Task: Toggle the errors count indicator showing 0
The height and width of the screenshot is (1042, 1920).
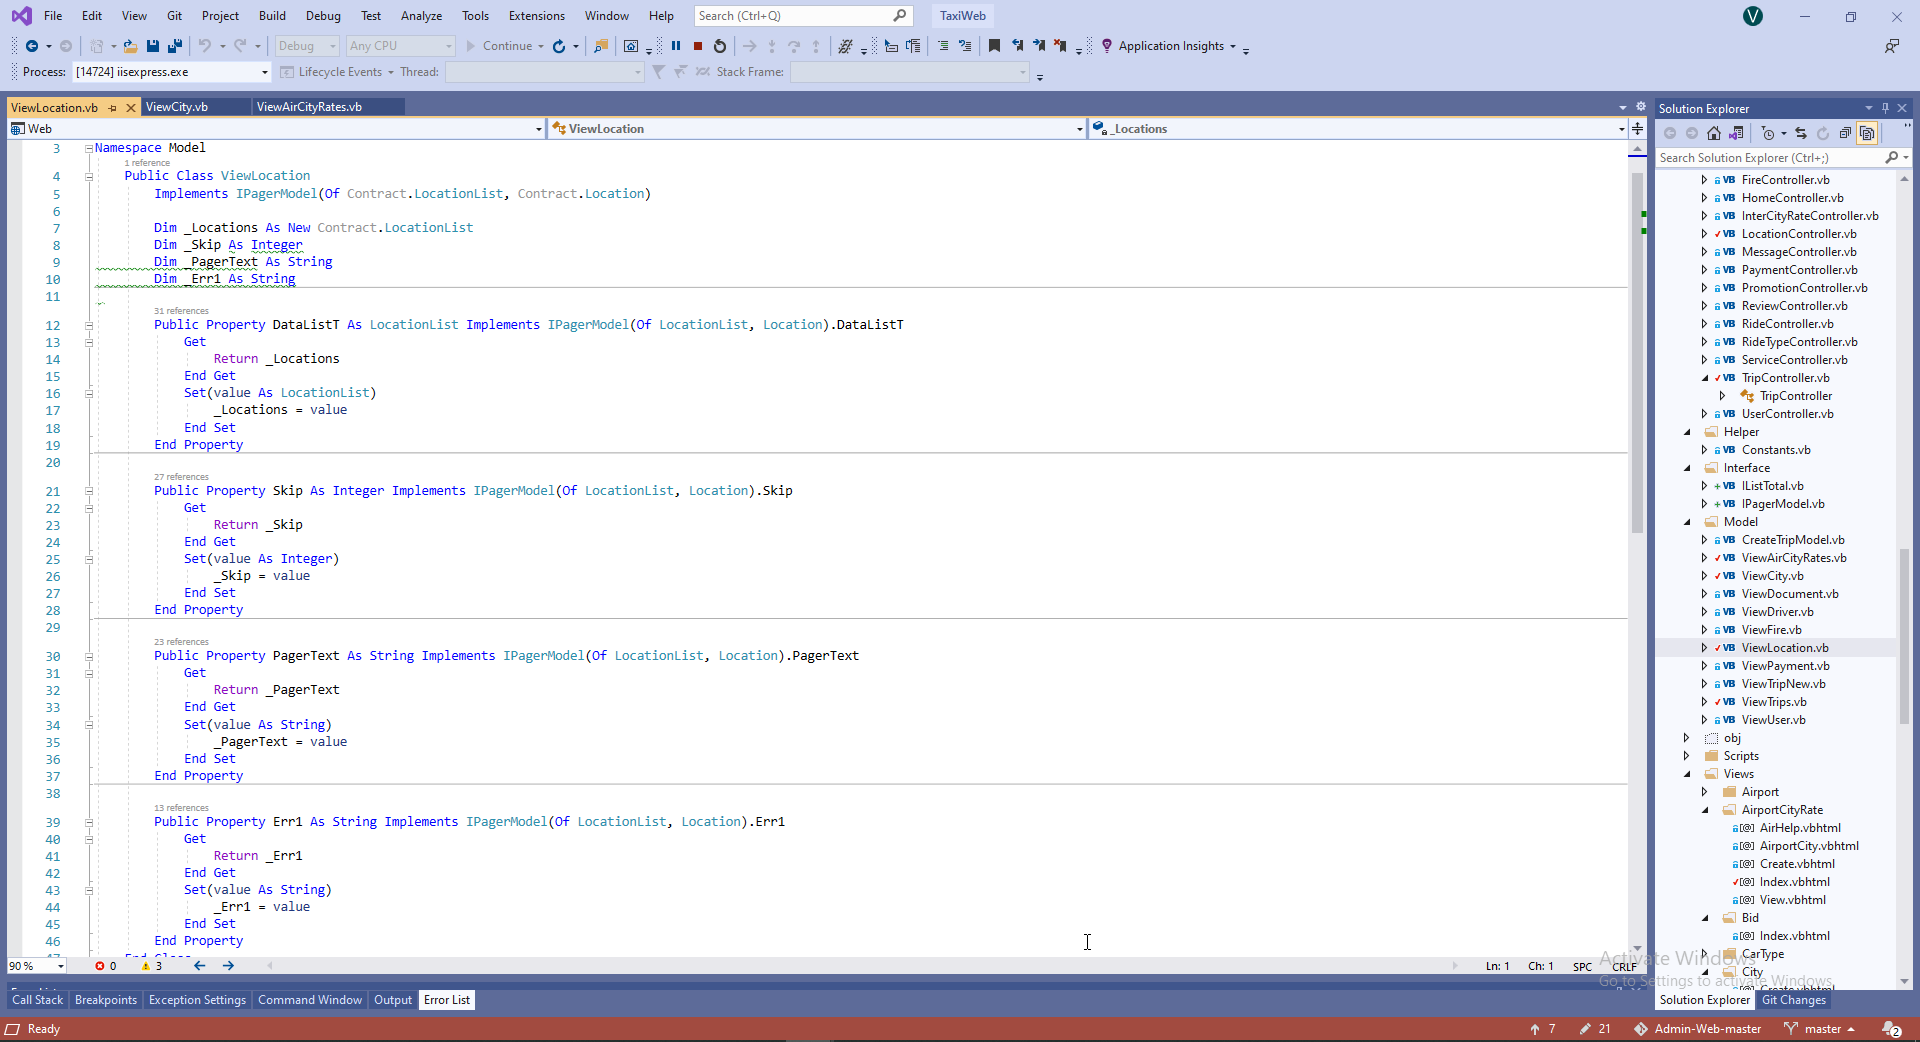Action: tap(105, 966)
